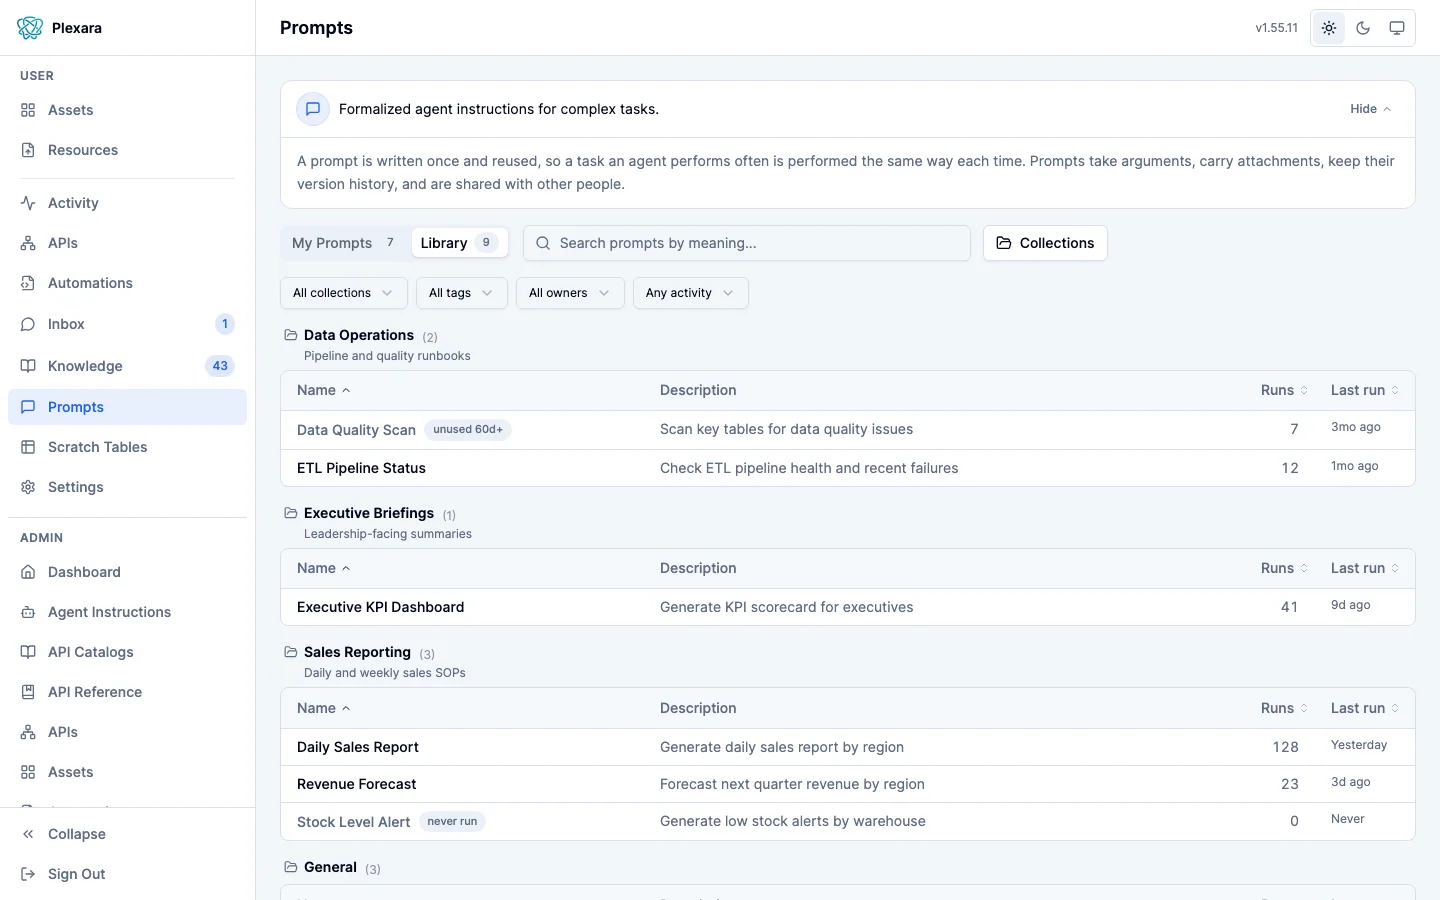Screen dimensions: 1440x900
Task: Switch to light theme sun icon
Action: (1329, 28)
